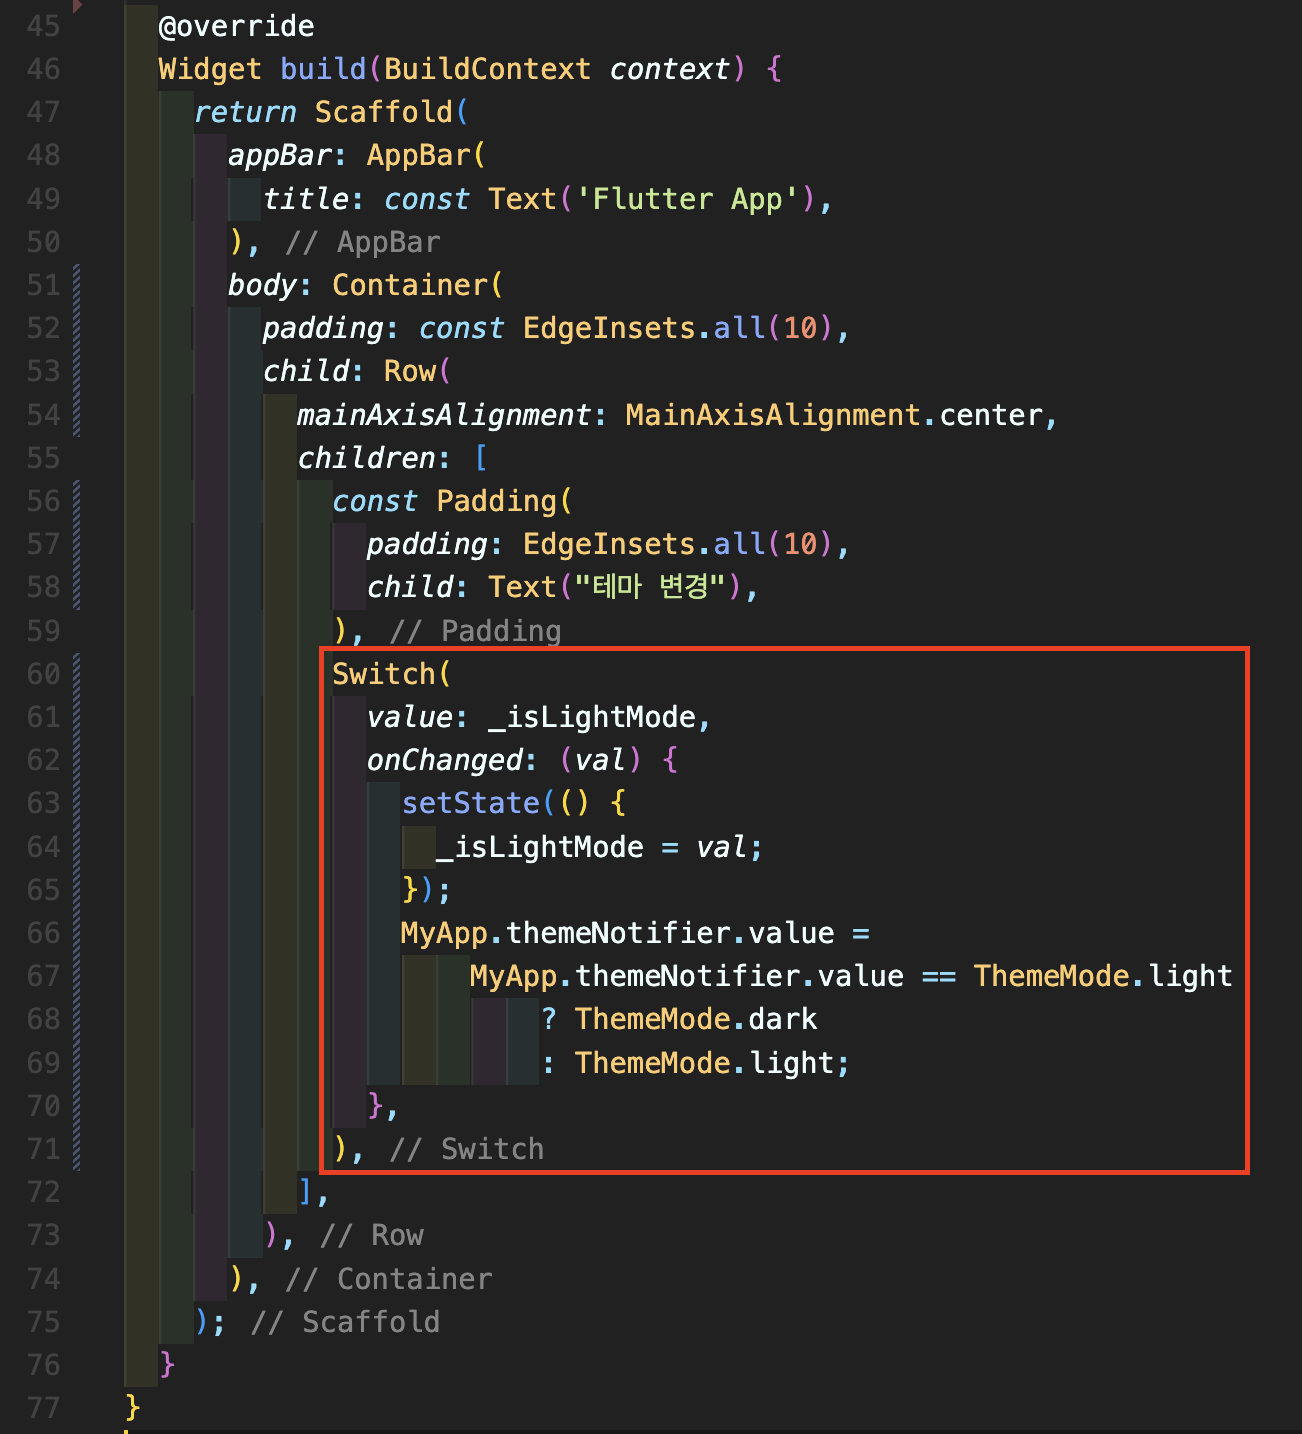Click the // Row closing comment
This screenshot has height=1434, width=1302.
pos(372,1235)
